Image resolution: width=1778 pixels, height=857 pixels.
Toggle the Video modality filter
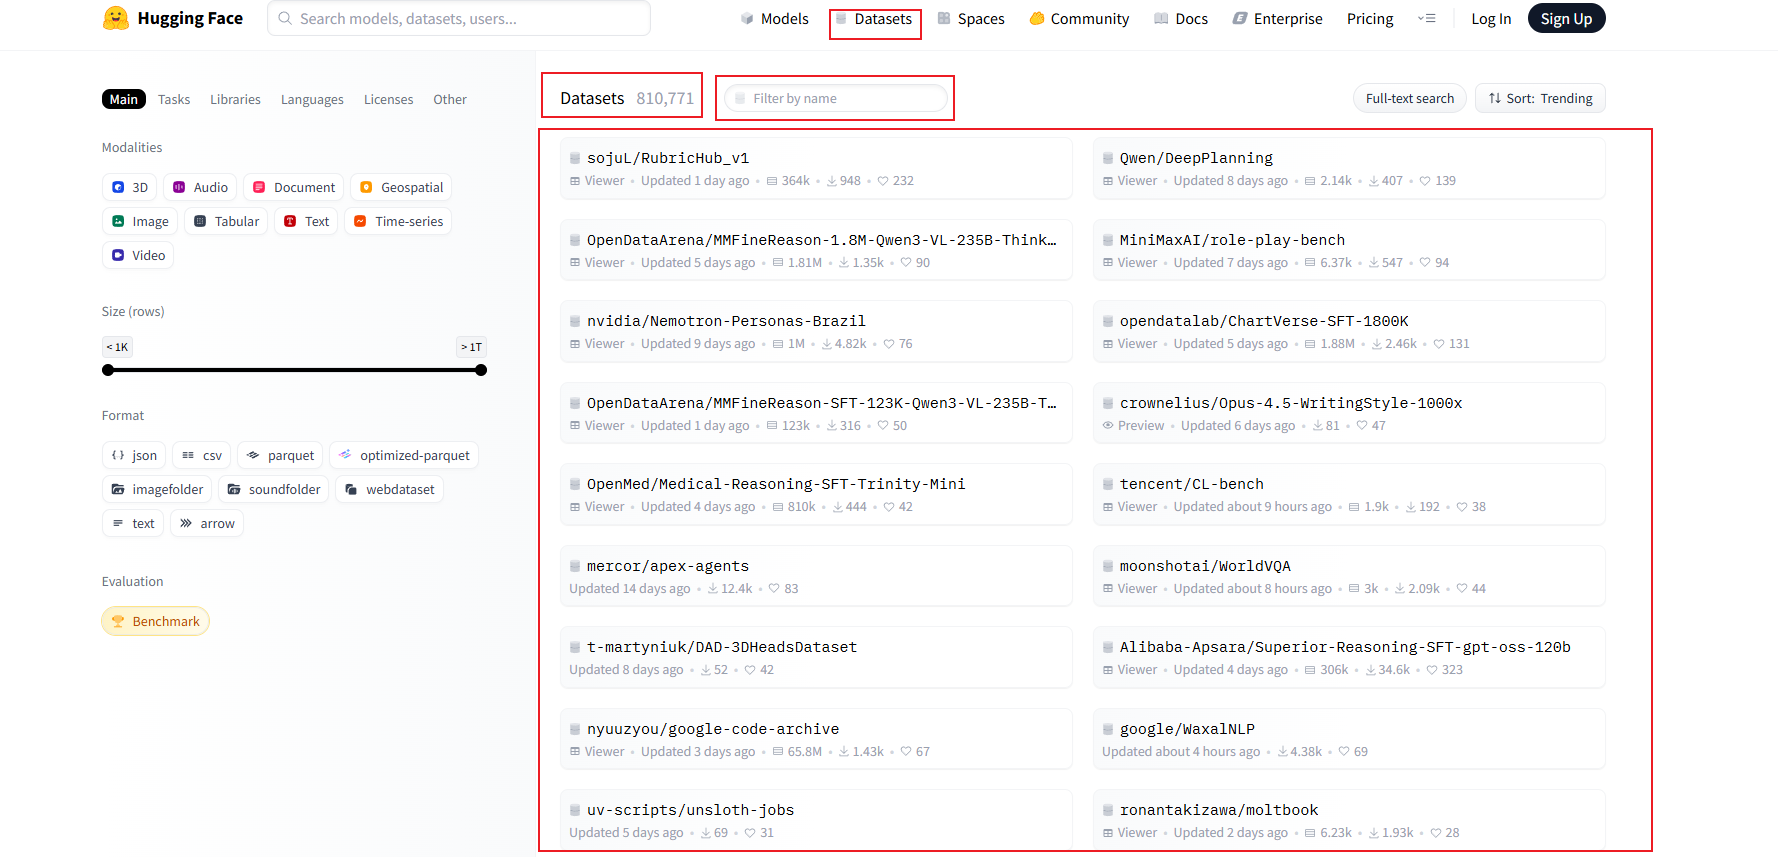tap(138, 255)
